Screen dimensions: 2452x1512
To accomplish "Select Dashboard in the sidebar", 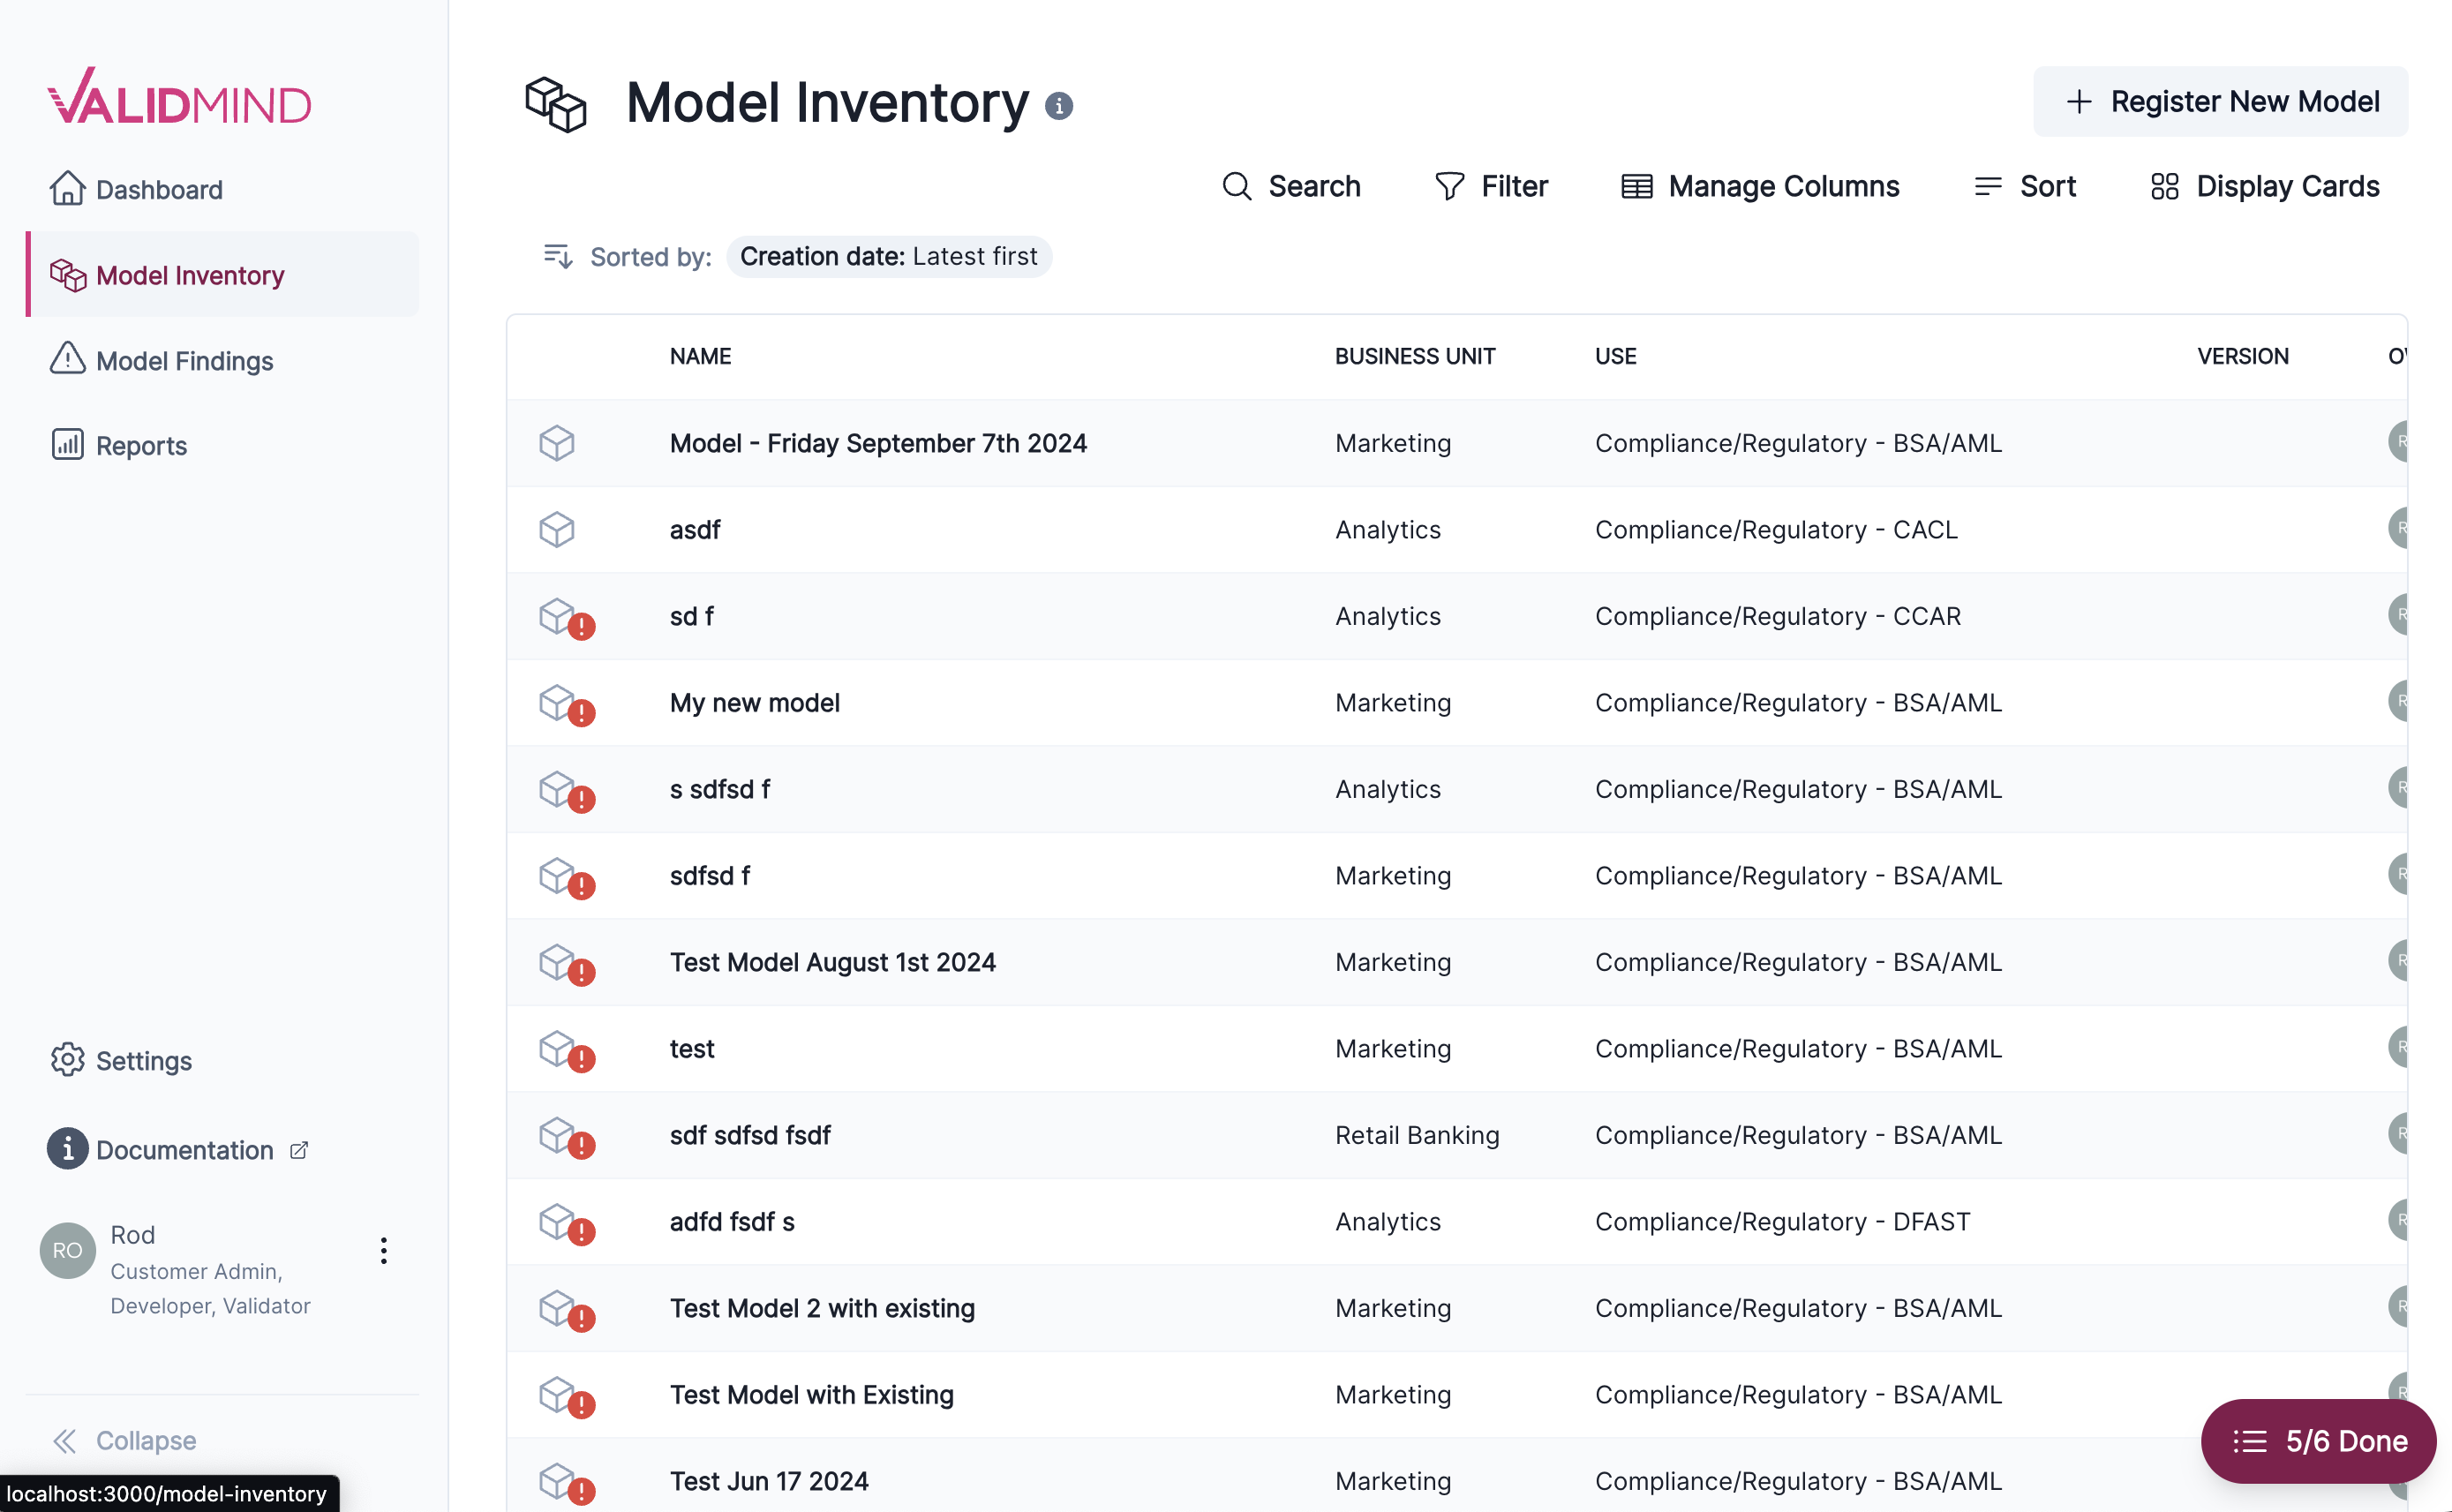I will [x=159, y=189].
